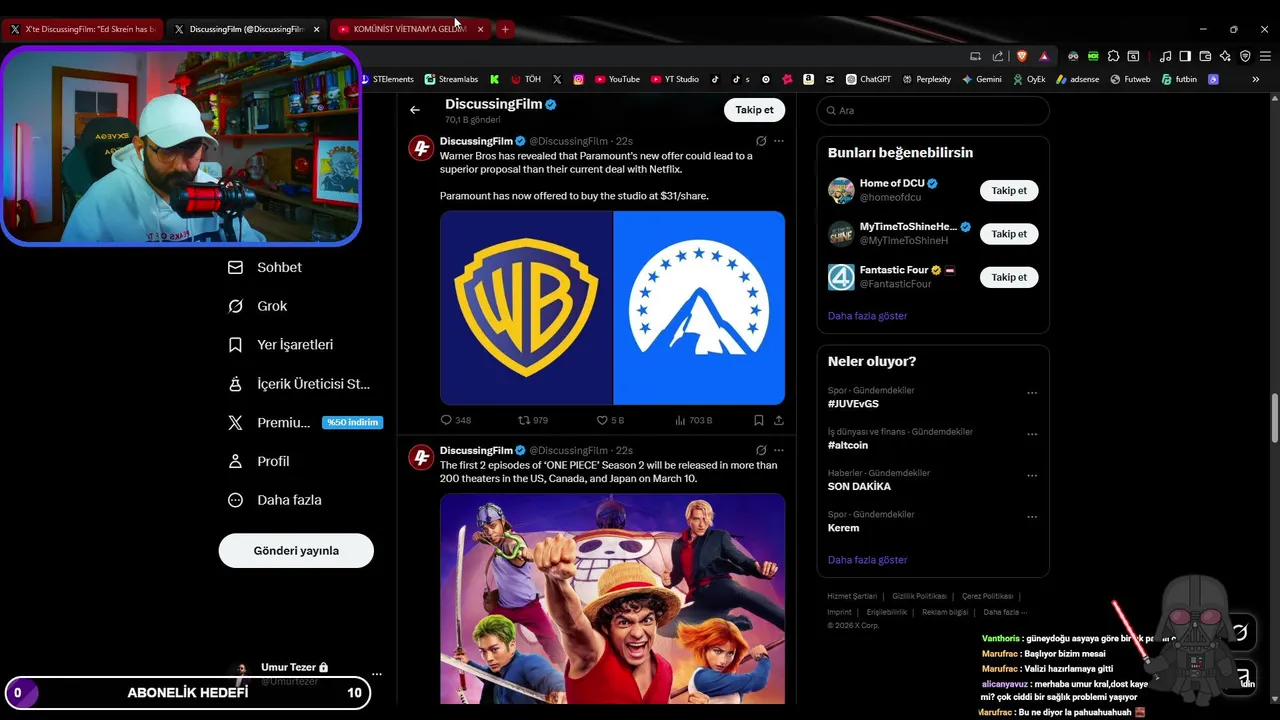The width and height of the screenshot is (1280, 720).
Task: Repost the Warner Bros post
Action: pos(533,420)
